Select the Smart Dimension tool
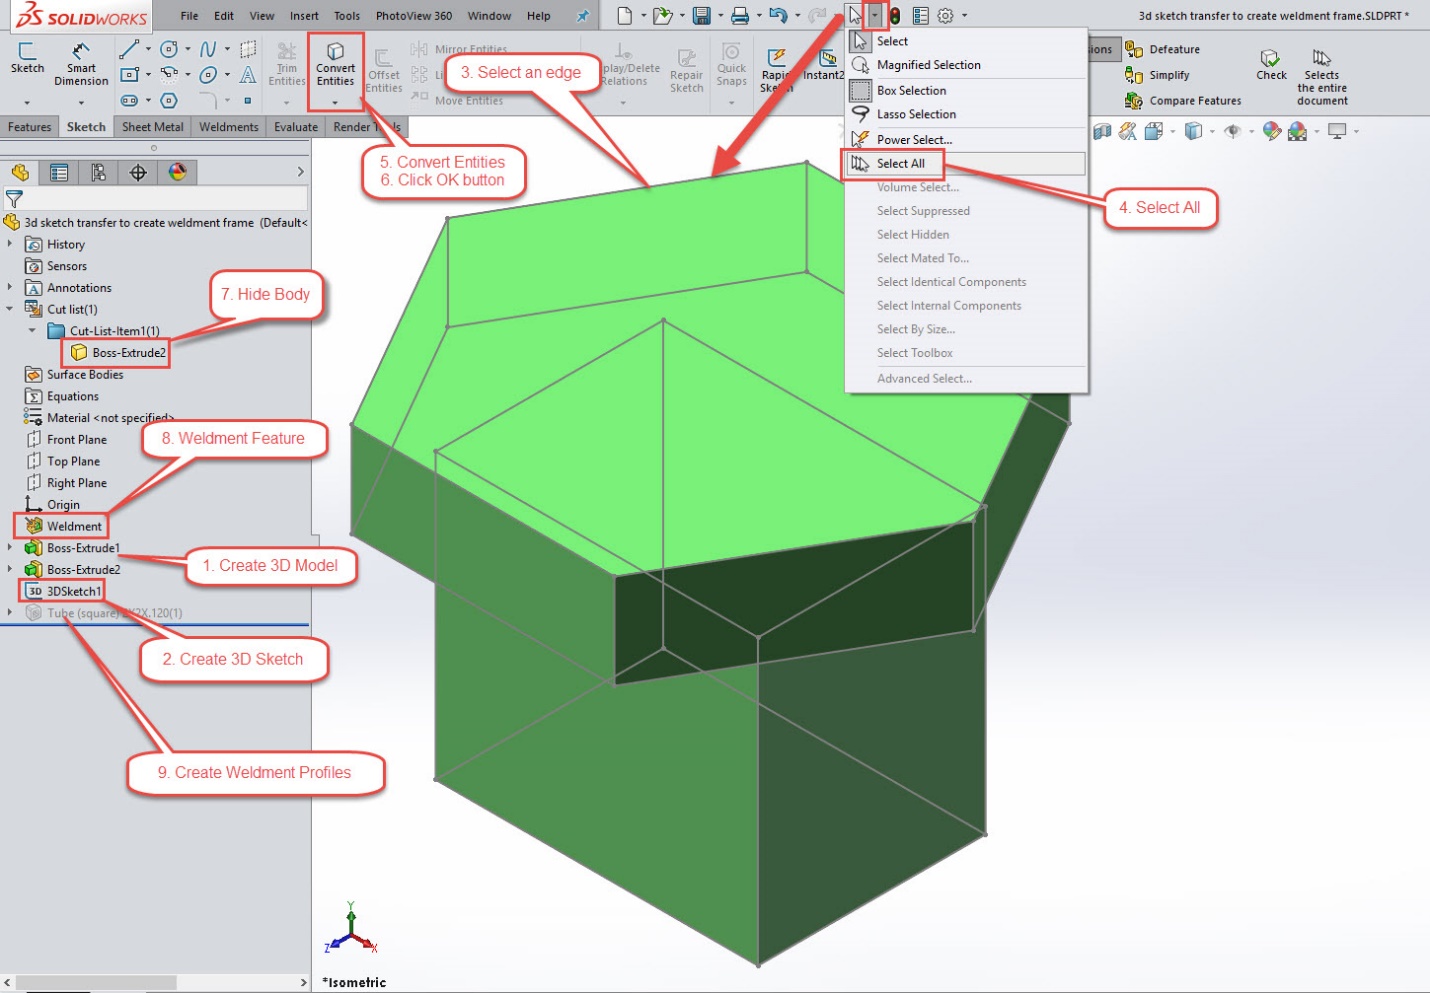This screenshot has height=993, width=1430. tap(81, 64)
